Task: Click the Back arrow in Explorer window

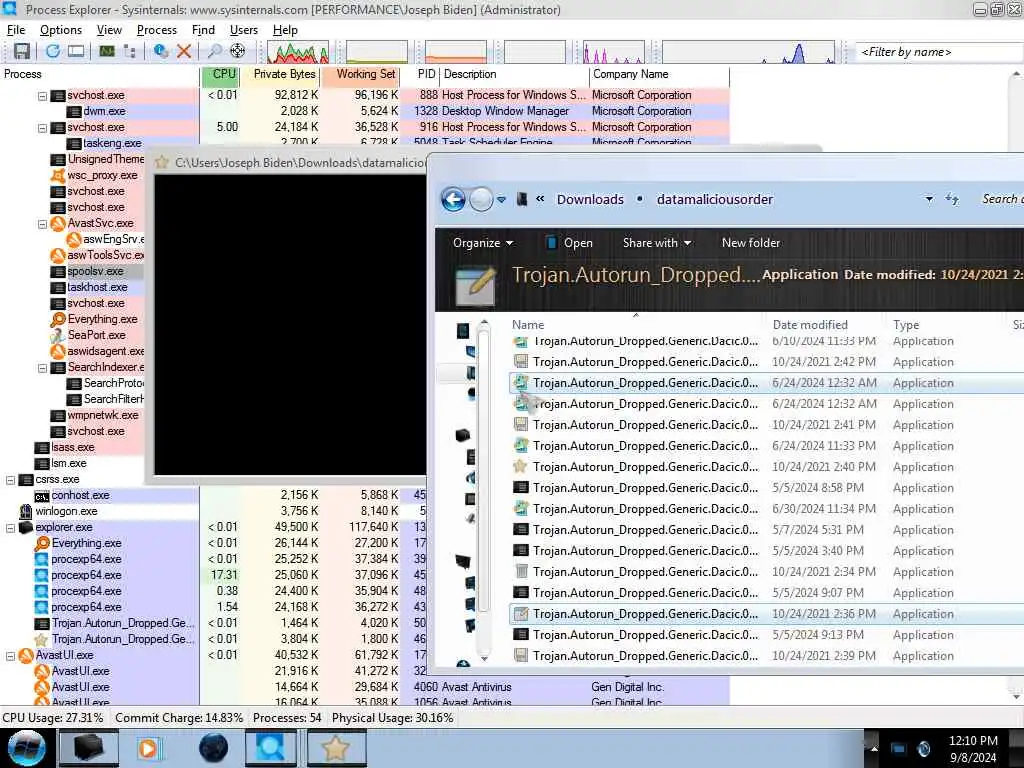Action: [x=453, y=199]
